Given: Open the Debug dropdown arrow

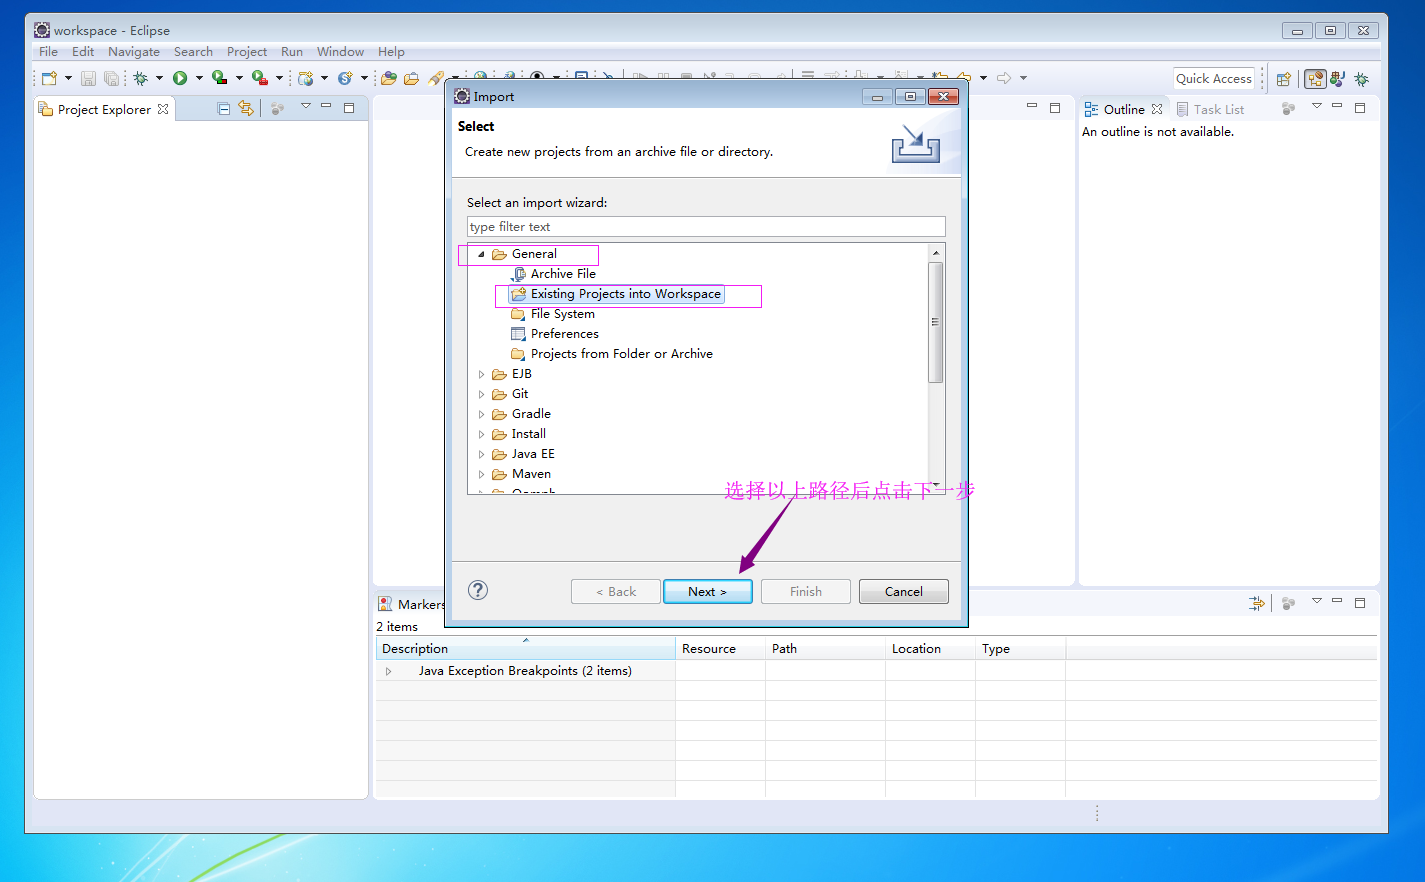Looking at the screenshot, I should point(159,78).
